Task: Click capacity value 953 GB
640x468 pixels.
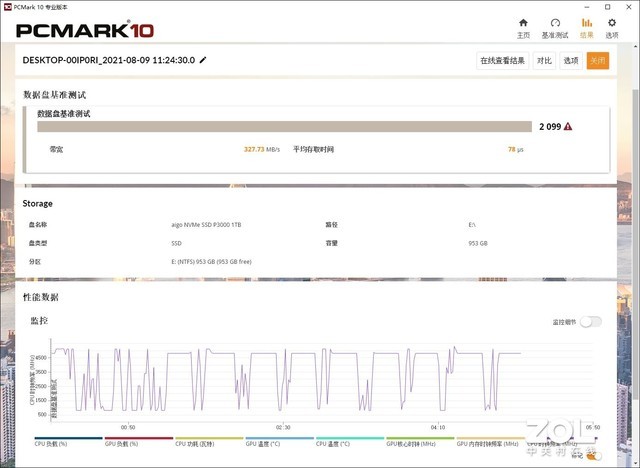Action: (x=478, y=243)
